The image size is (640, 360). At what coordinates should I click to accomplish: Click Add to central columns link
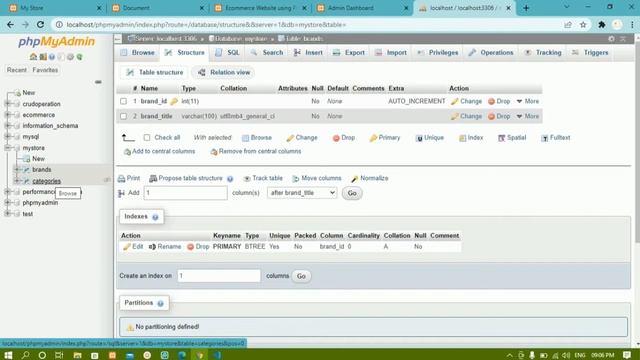[x=159, y=151]
